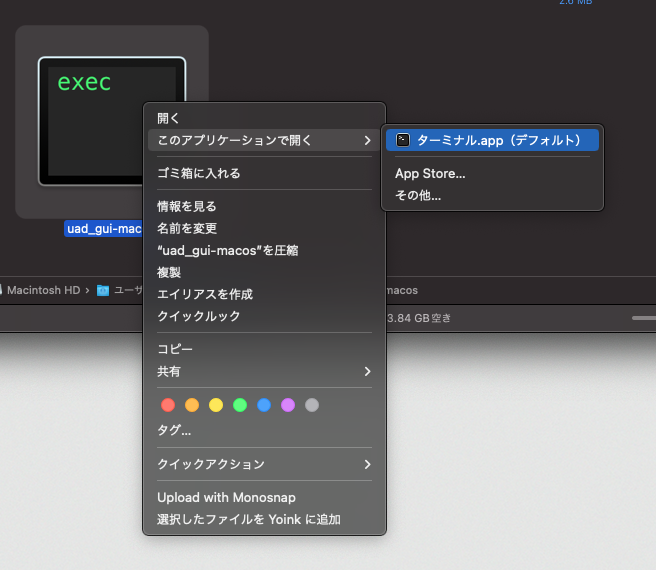Viewport: 656px width, 570px height.
Task: Compress with "uad_gui-macos"を圧縮
Action: (x=228, y=251)
